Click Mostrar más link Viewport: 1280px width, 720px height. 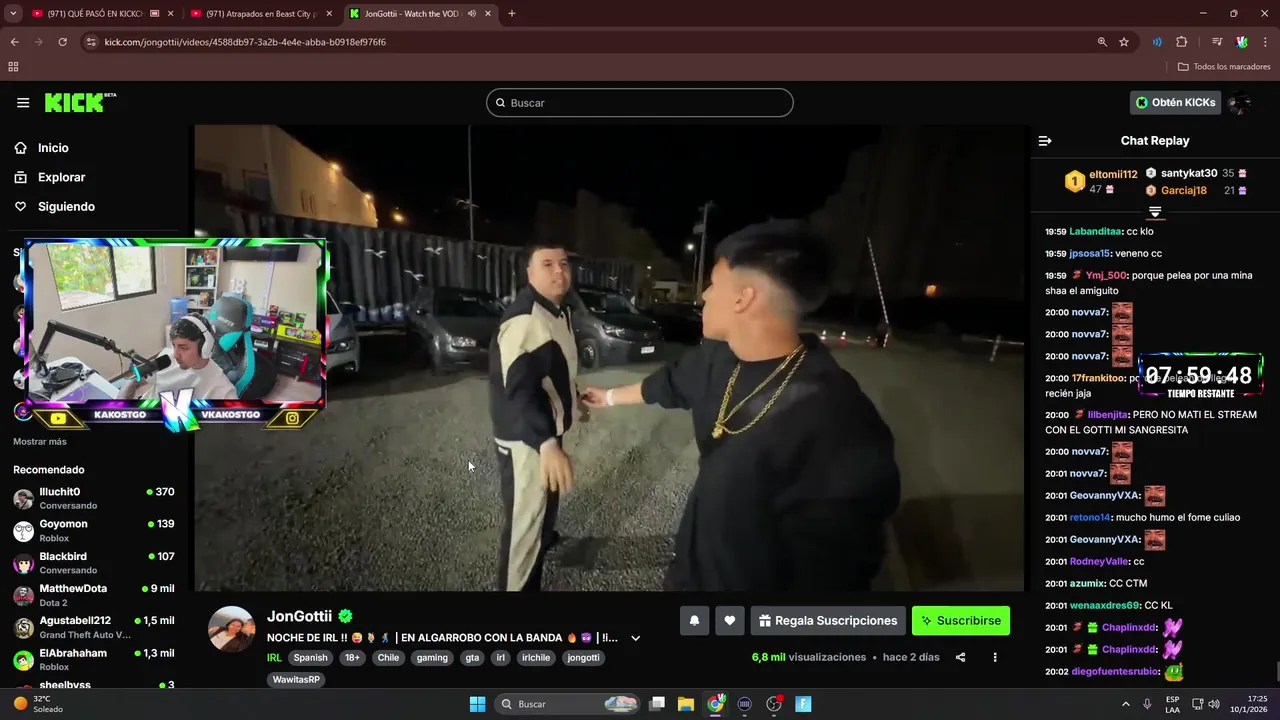pyautogui.click(x=40, y=441)
